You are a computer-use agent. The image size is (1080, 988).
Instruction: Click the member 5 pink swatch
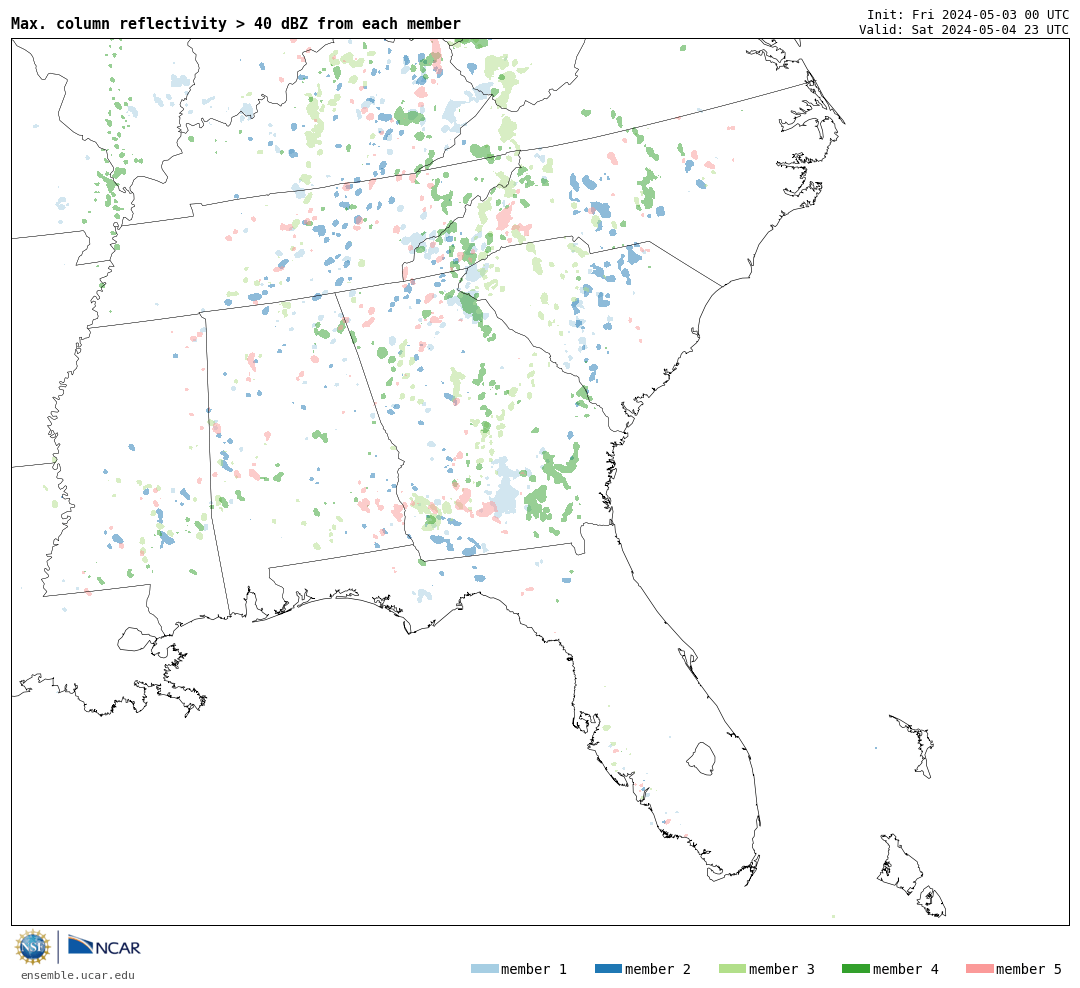[980, 969]
